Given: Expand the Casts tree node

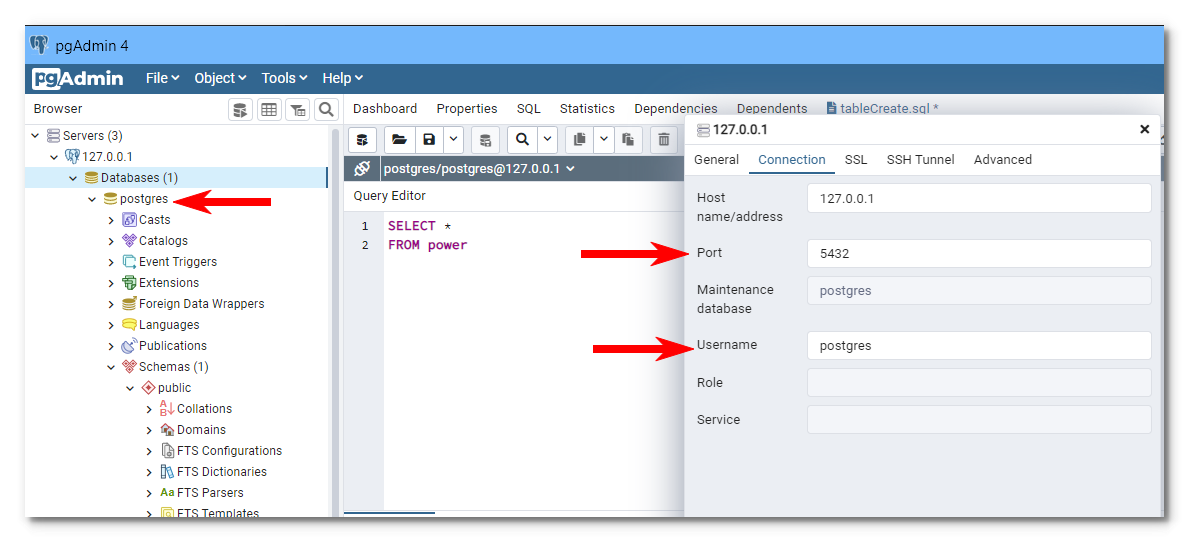Looking at the screenshot, I should tap(111, 220).
